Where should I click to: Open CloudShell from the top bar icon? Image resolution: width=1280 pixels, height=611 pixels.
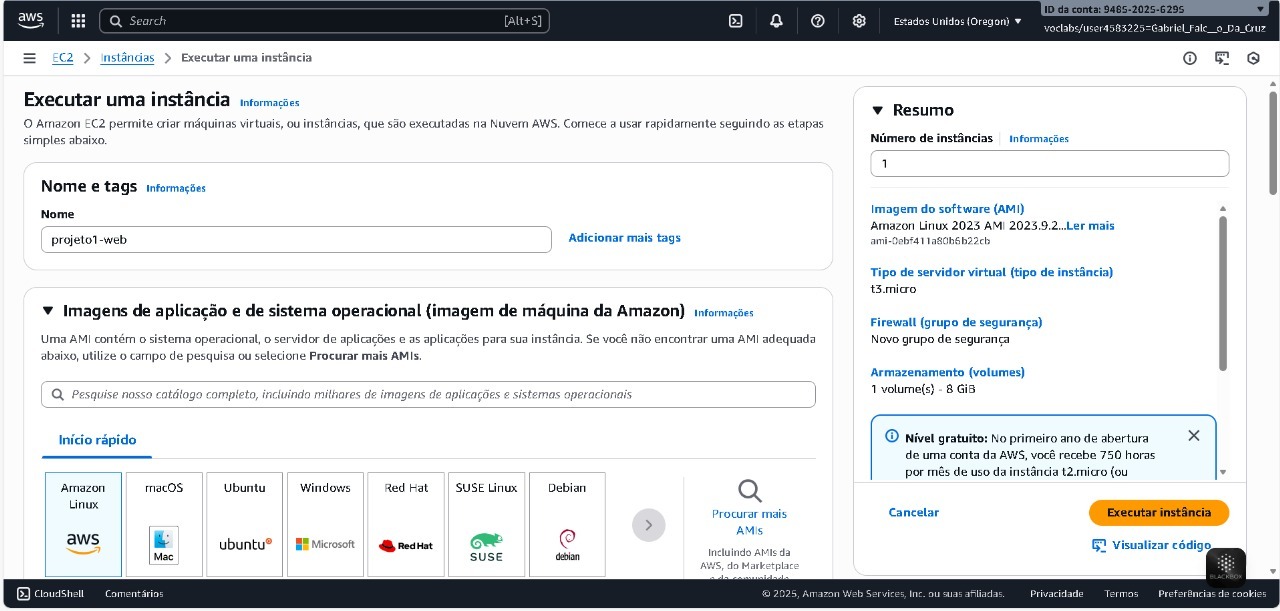point(735,21)
